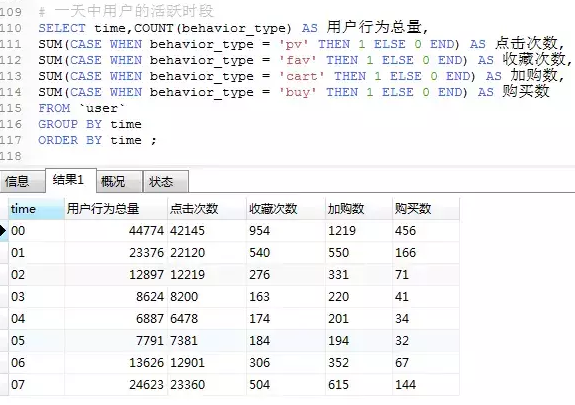
Task: Click cell value 163
Action: click(x=260, y=297)
